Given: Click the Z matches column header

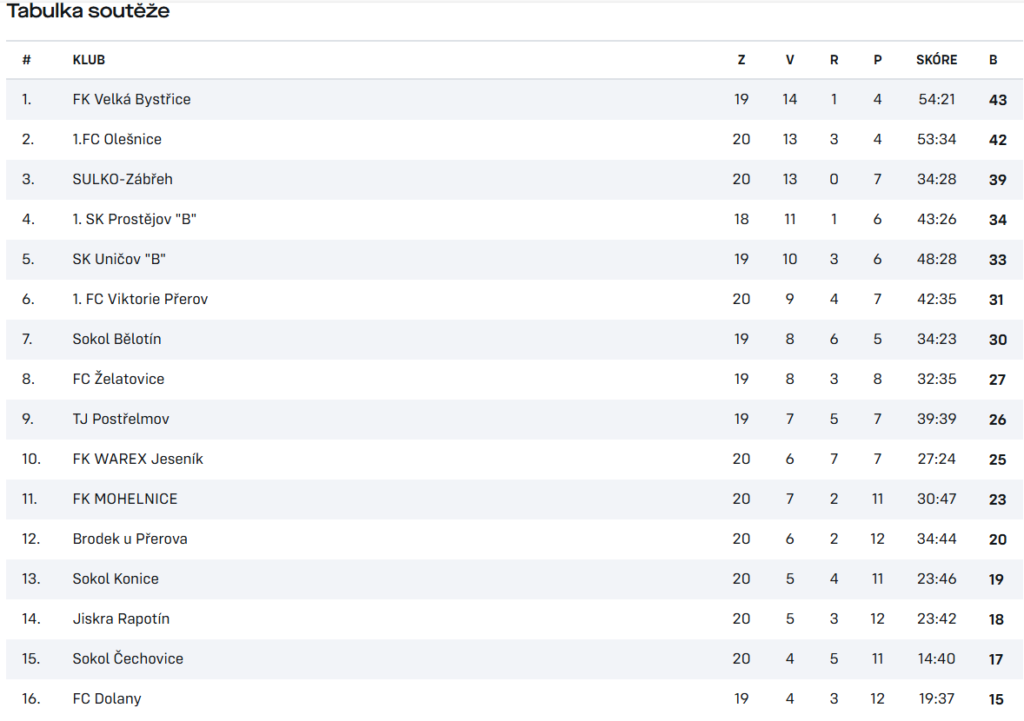Looking at the screenshot, I should pyautogui.click(x=741, y=59).
